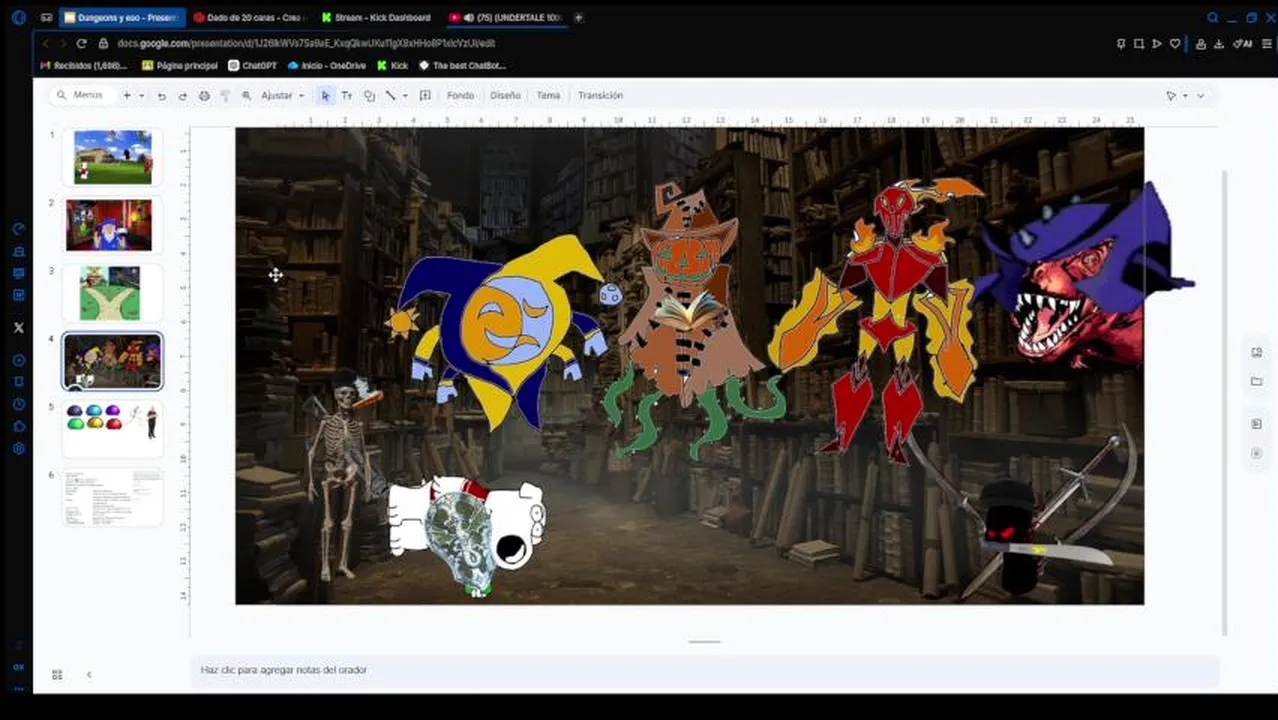Click the Menús search box
This screenshot has height=720, width=1278.
pyautogui.click(x=82, y=95)
